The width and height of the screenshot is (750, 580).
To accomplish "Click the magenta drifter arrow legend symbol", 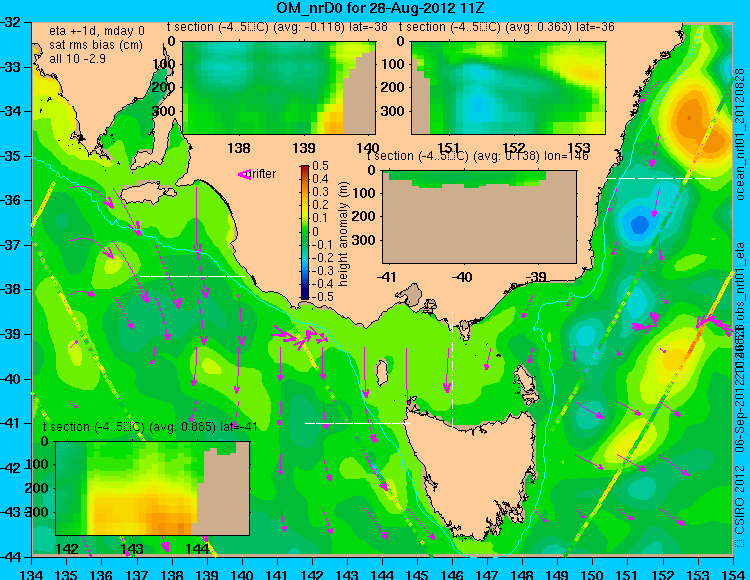I will point(244,175).
